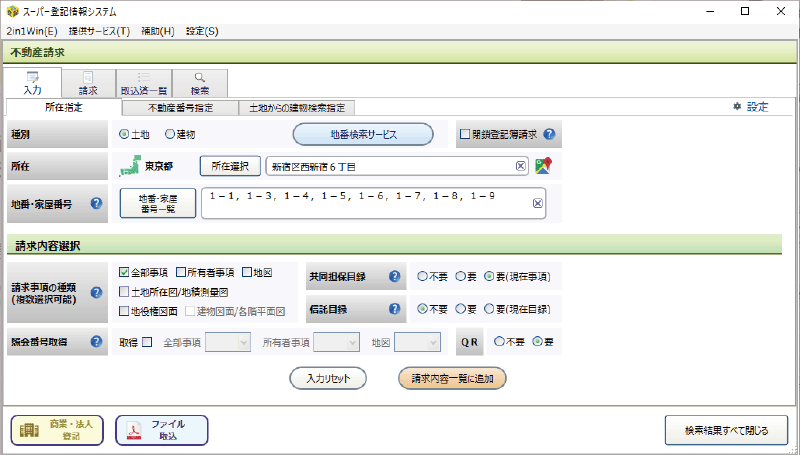Screen dimensions: 800x455
Task: Open 設定 gear at top right
Action: click(x=750, y=106)
